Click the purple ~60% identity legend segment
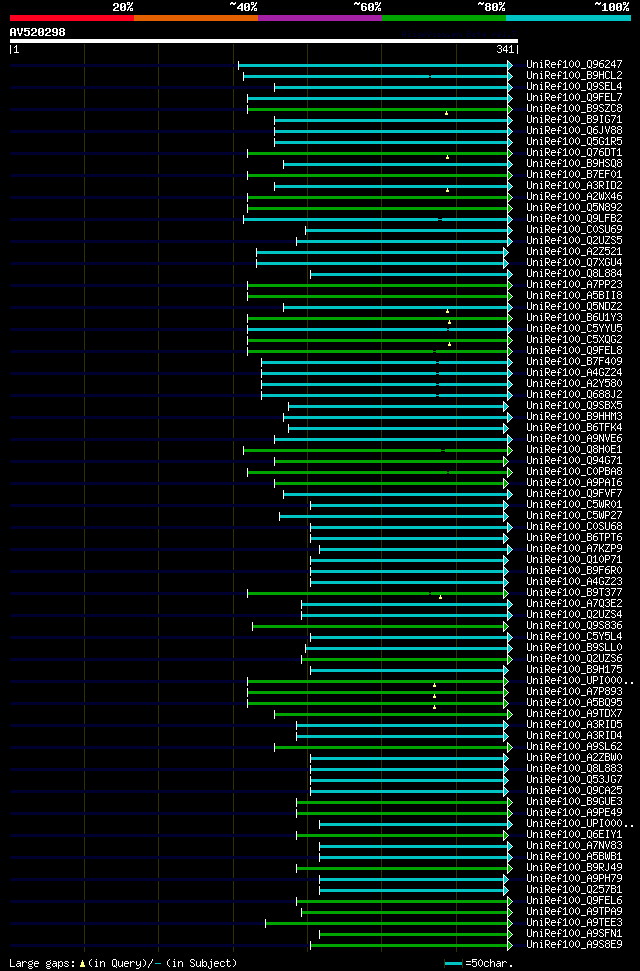640x971 pixels. [x=320, y=18]
